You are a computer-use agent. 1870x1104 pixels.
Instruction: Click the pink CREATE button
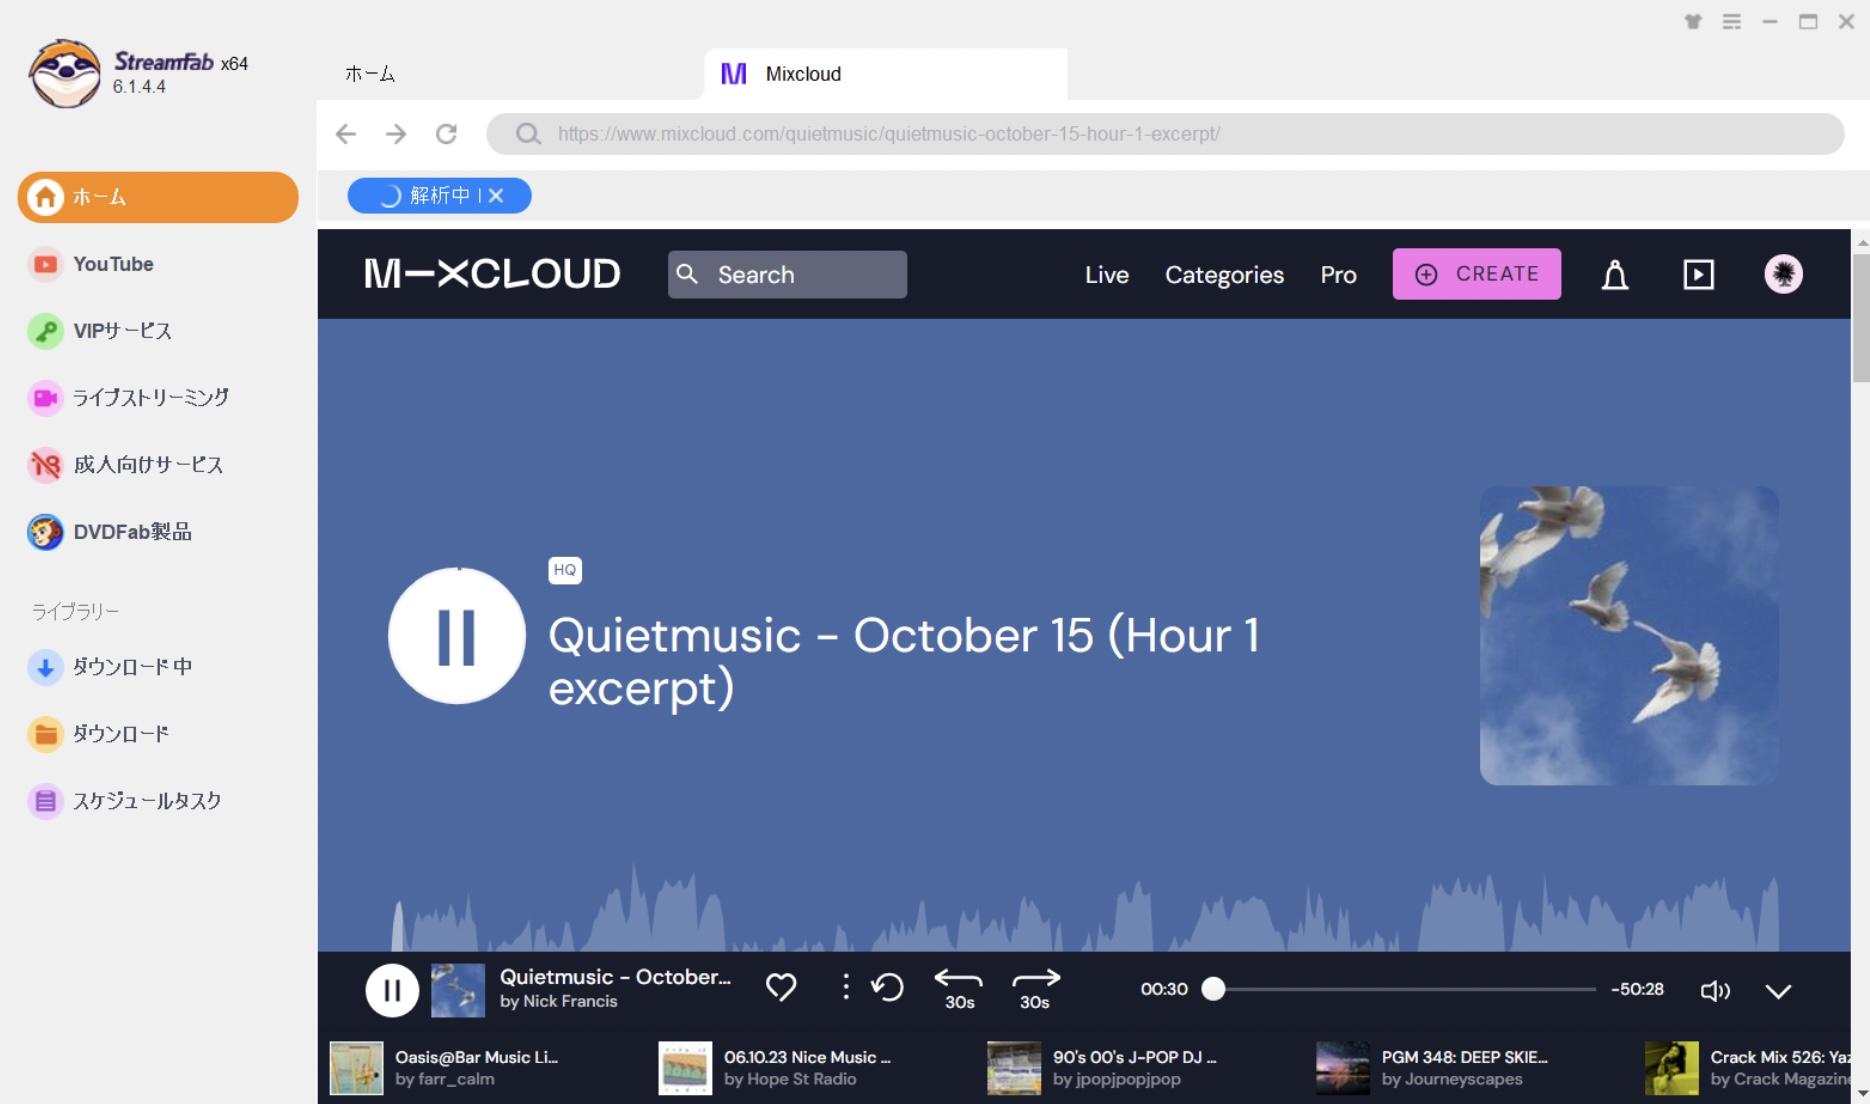1476,274
